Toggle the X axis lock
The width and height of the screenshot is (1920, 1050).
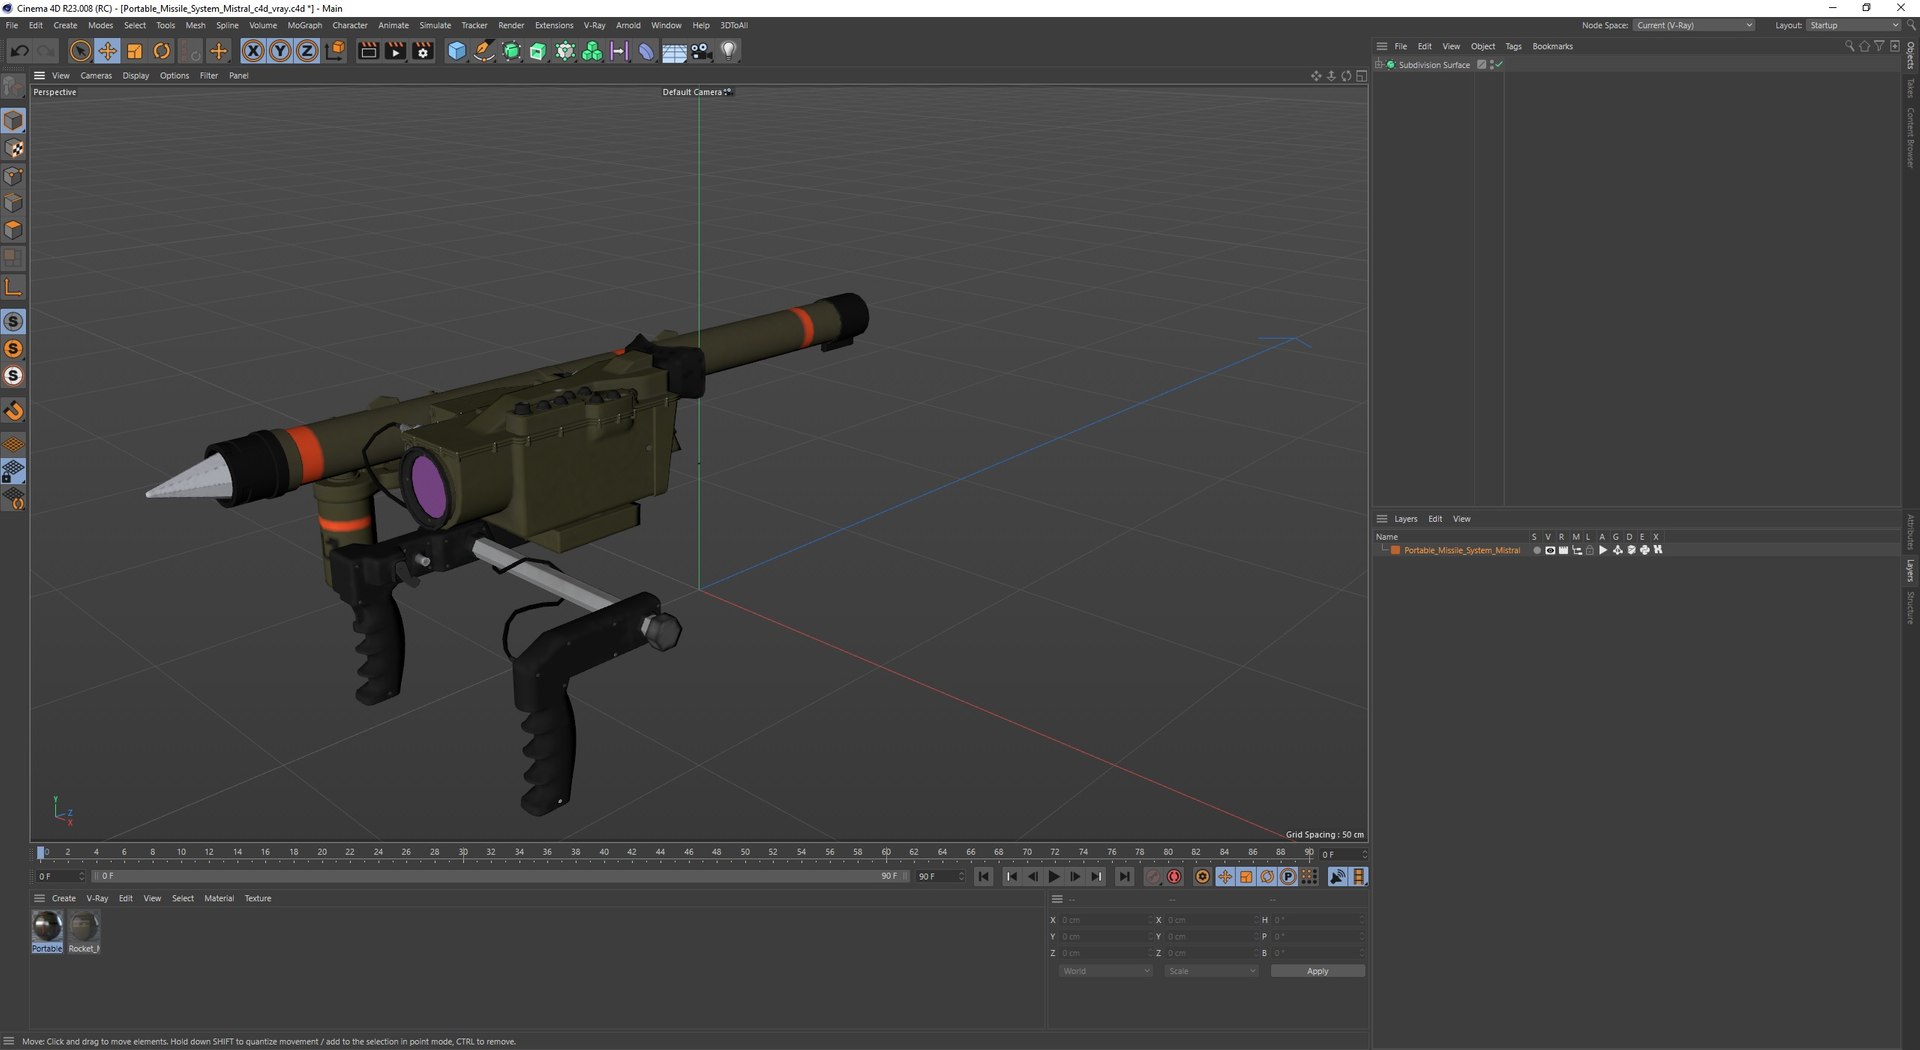point(253,51)
